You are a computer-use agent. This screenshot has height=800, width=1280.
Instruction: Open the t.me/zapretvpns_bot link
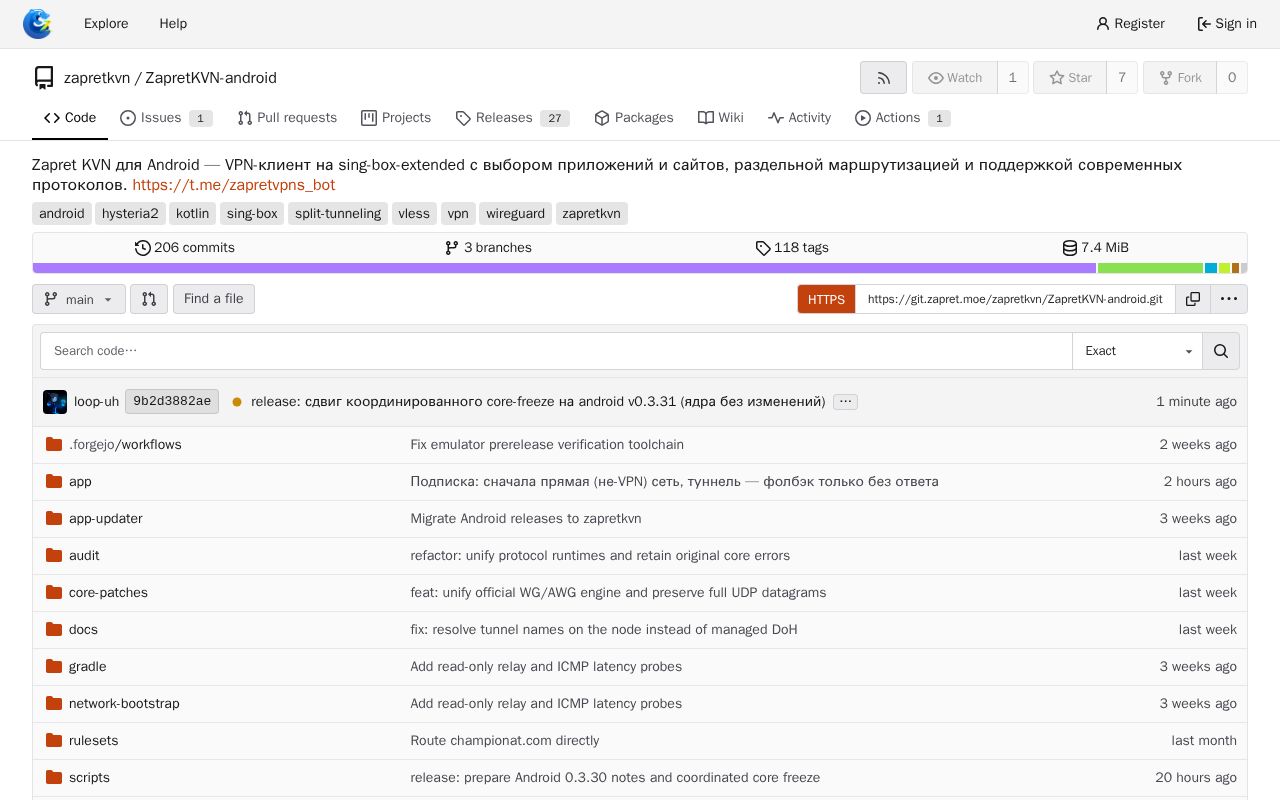[x=233, y=185]
